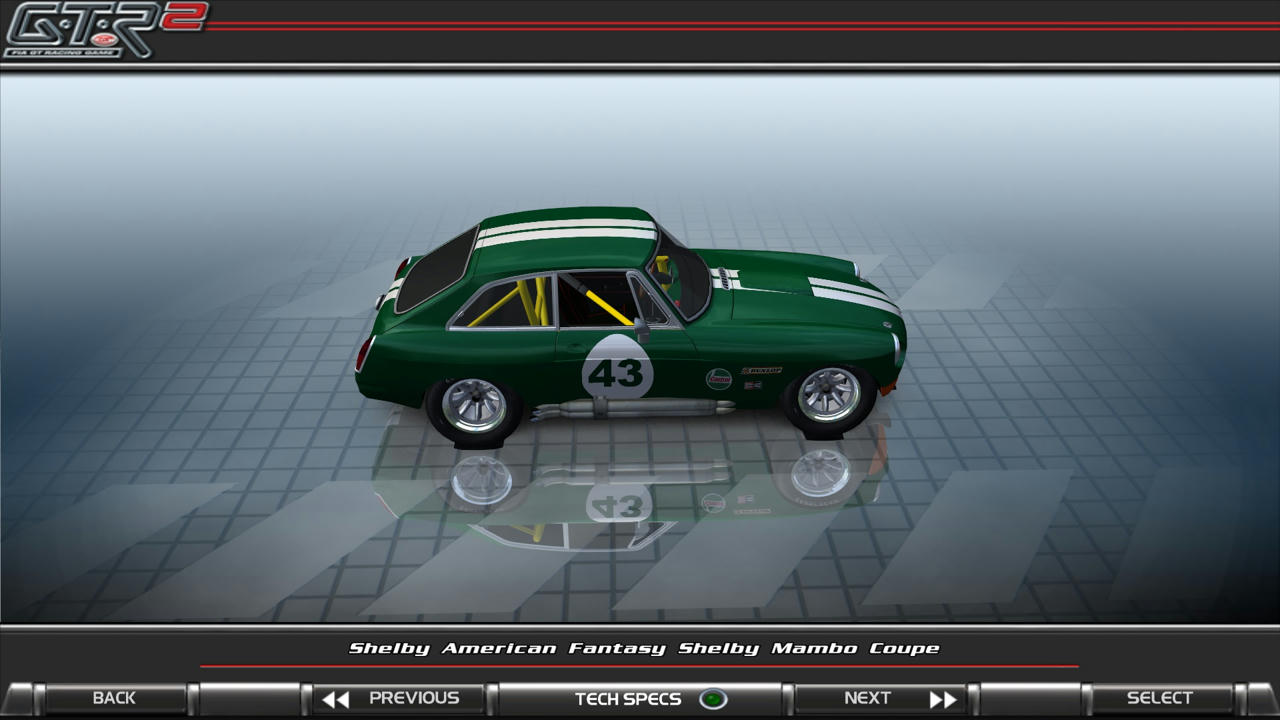Click the car name text Shelby Mambo Coupe
The image size is (1280, 720).
coord(809,648)
